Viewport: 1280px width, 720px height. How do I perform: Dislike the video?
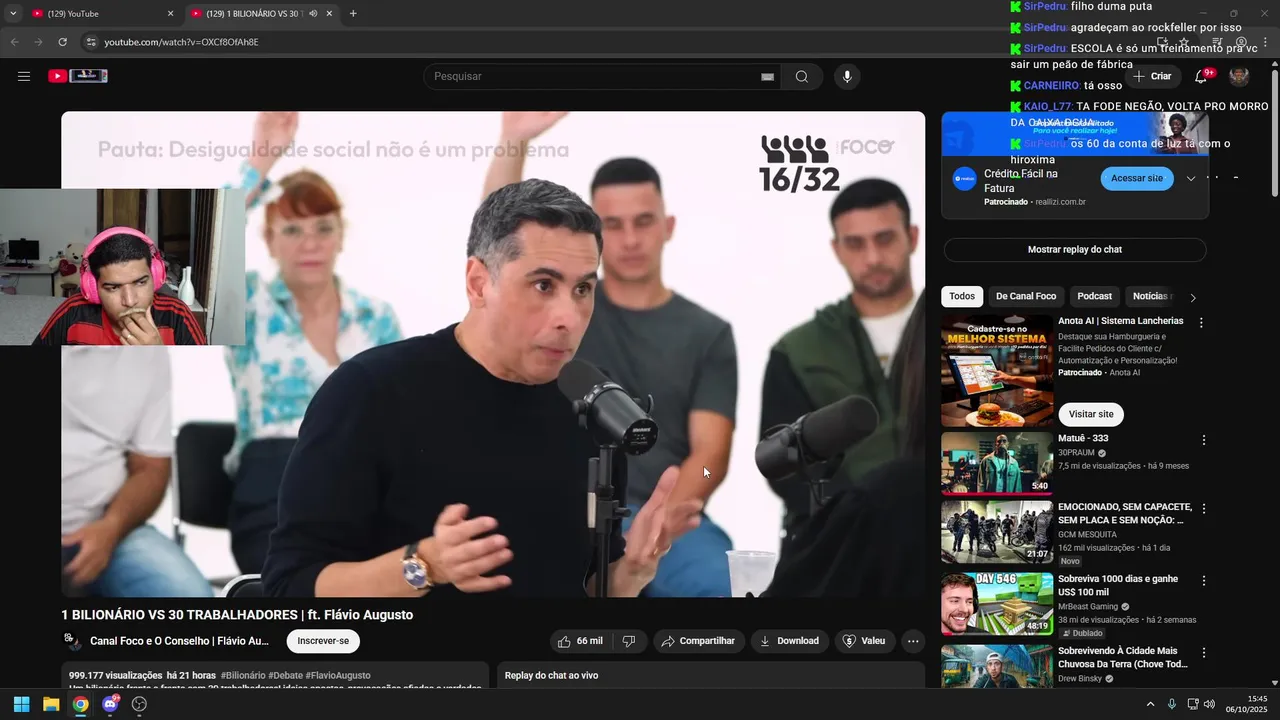[629, 641]
